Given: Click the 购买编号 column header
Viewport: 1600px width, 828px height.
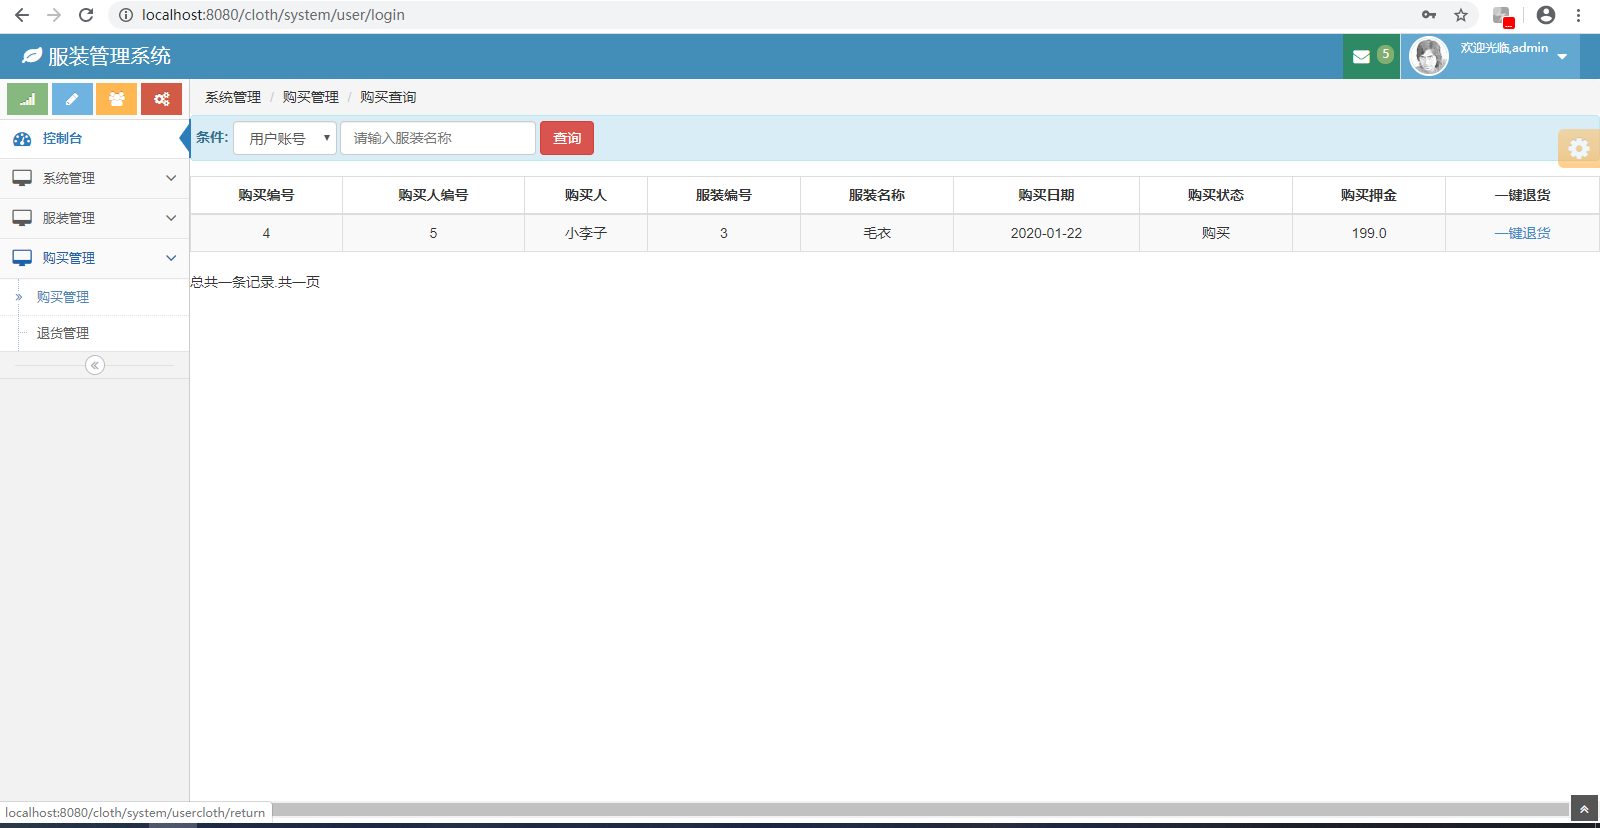Looking at the screenshot, I should [x=266, y=195].
